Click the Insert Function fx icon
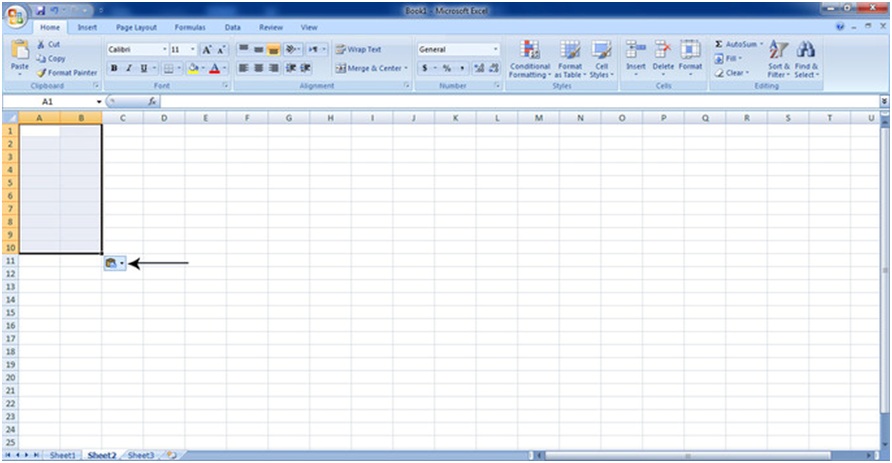892x463 pixels. 152,102
